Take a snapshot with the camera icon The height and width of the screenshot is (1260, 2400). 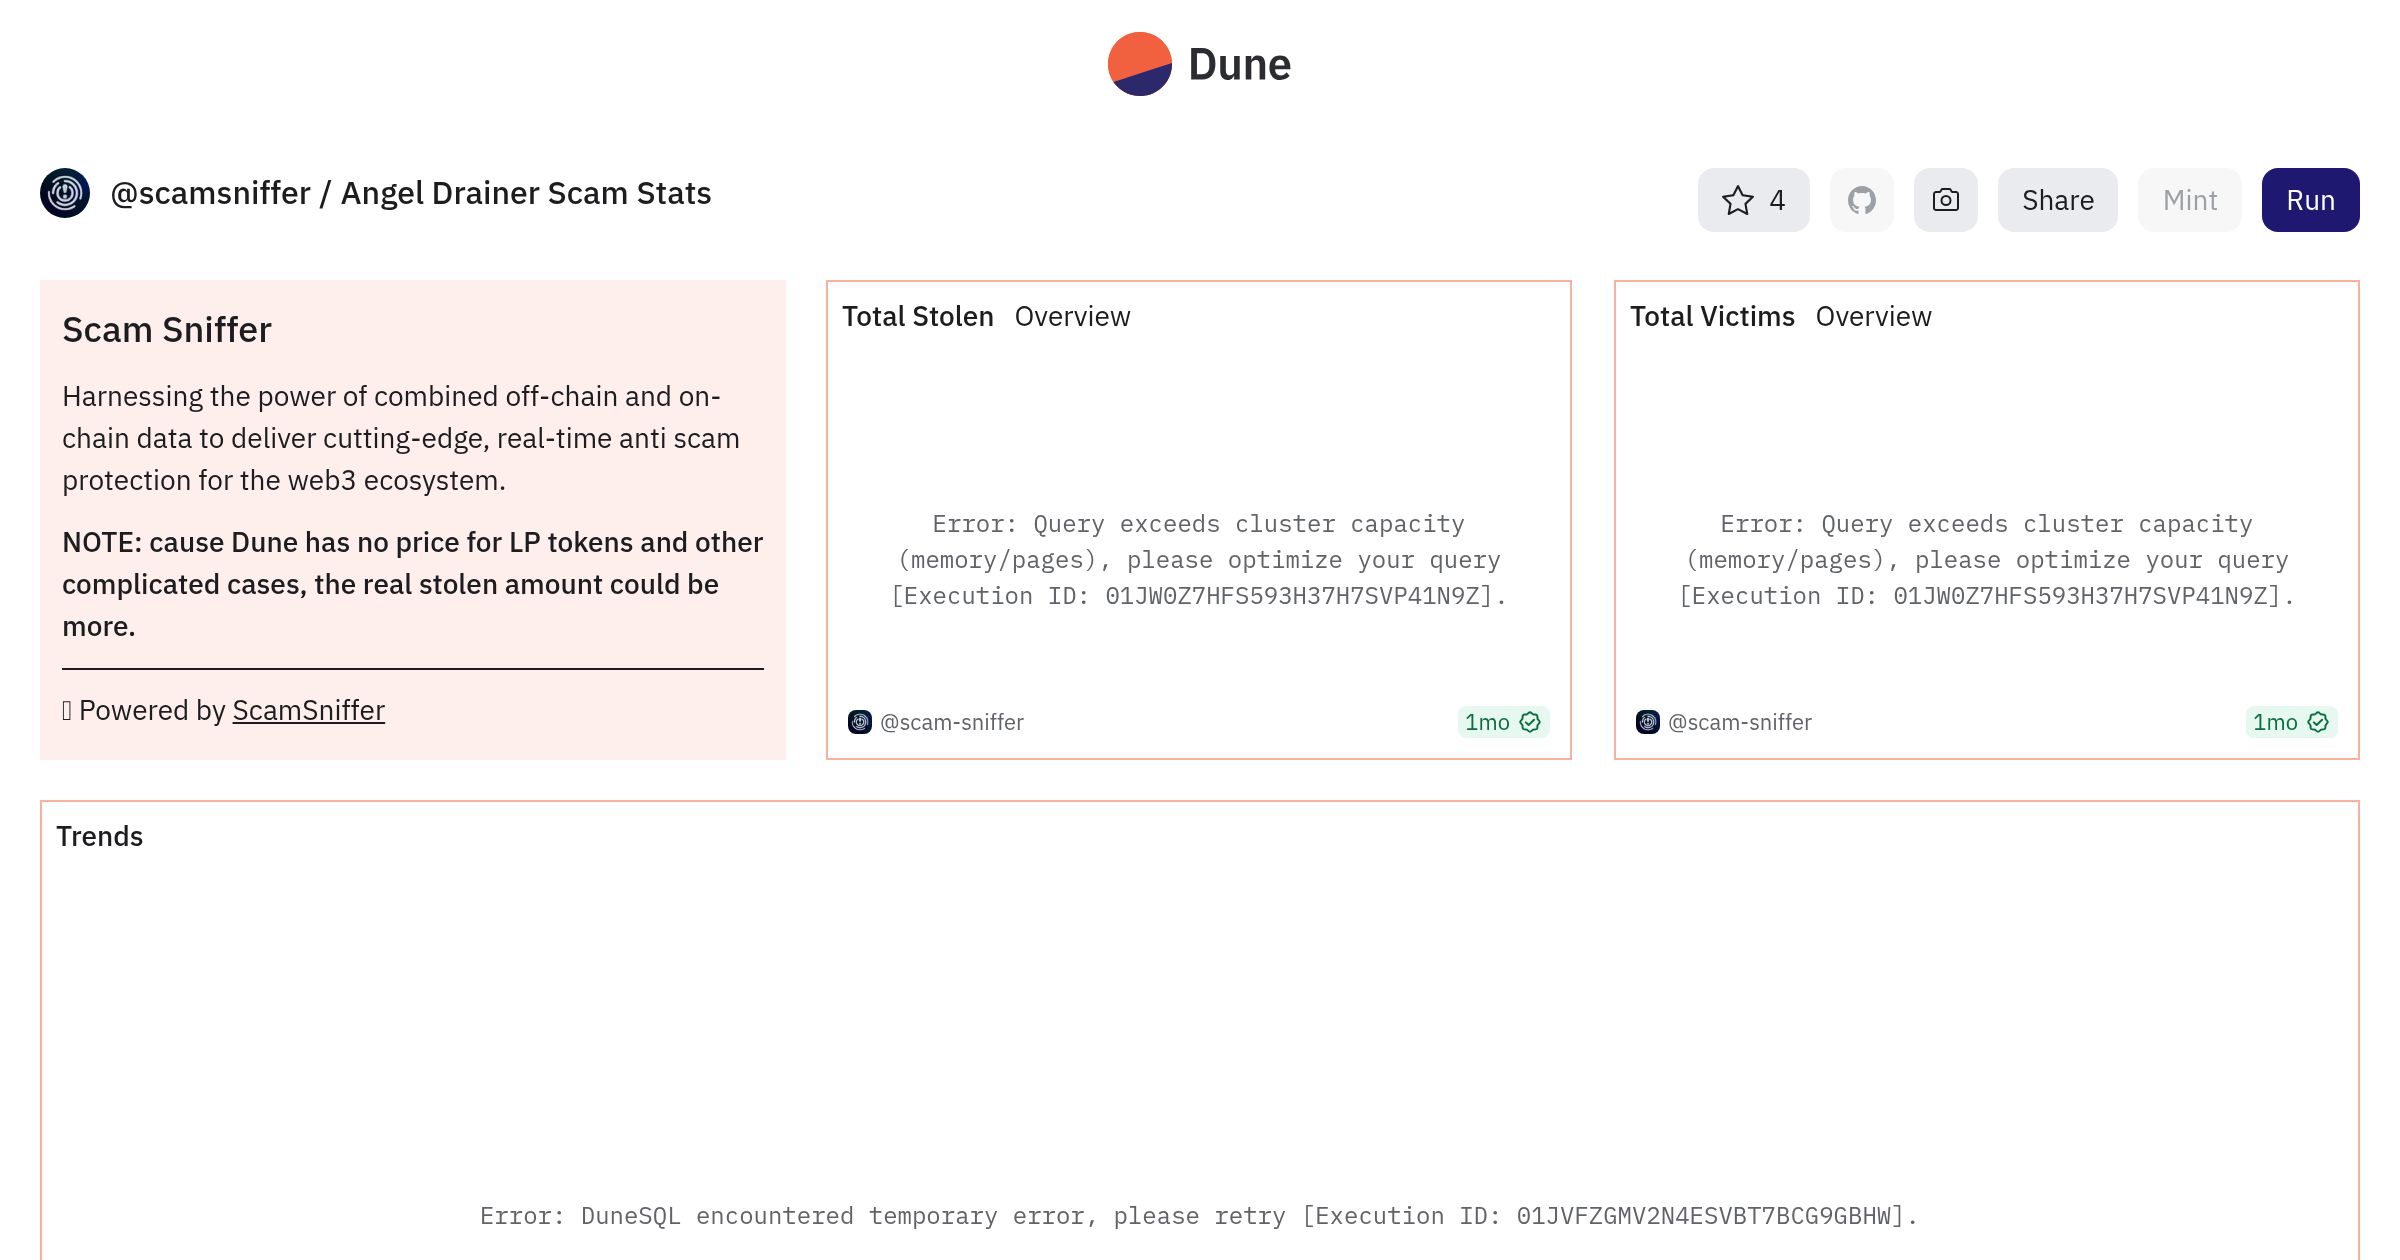[x=1945, y=200]
